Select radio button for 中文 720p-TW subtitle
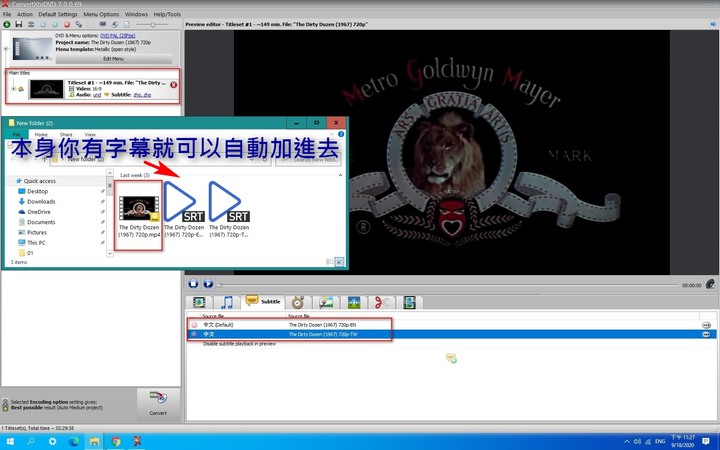The width and height of the screenshot is (720, 450). tap(194, 334)
